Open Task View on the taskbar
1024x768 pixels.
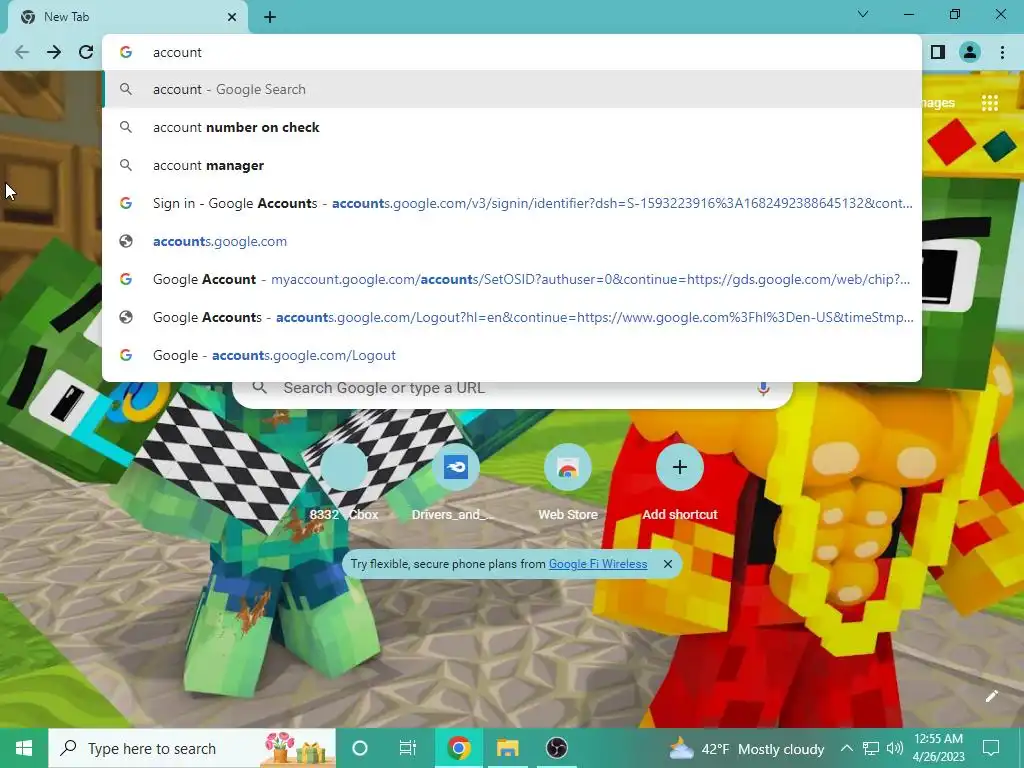408,748
